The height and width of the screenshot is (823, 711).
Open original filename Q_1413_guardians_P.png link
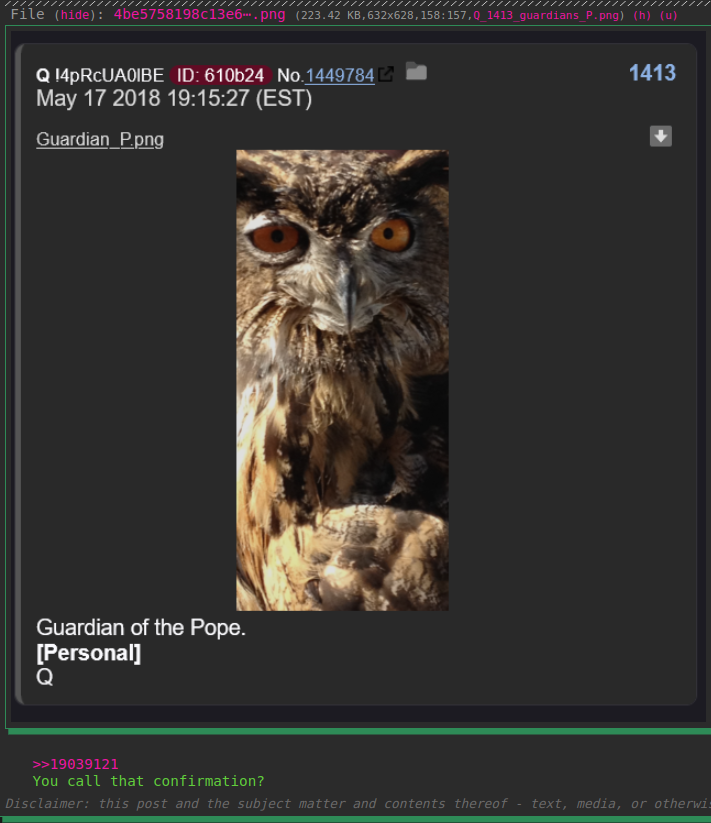pos(546,15)
